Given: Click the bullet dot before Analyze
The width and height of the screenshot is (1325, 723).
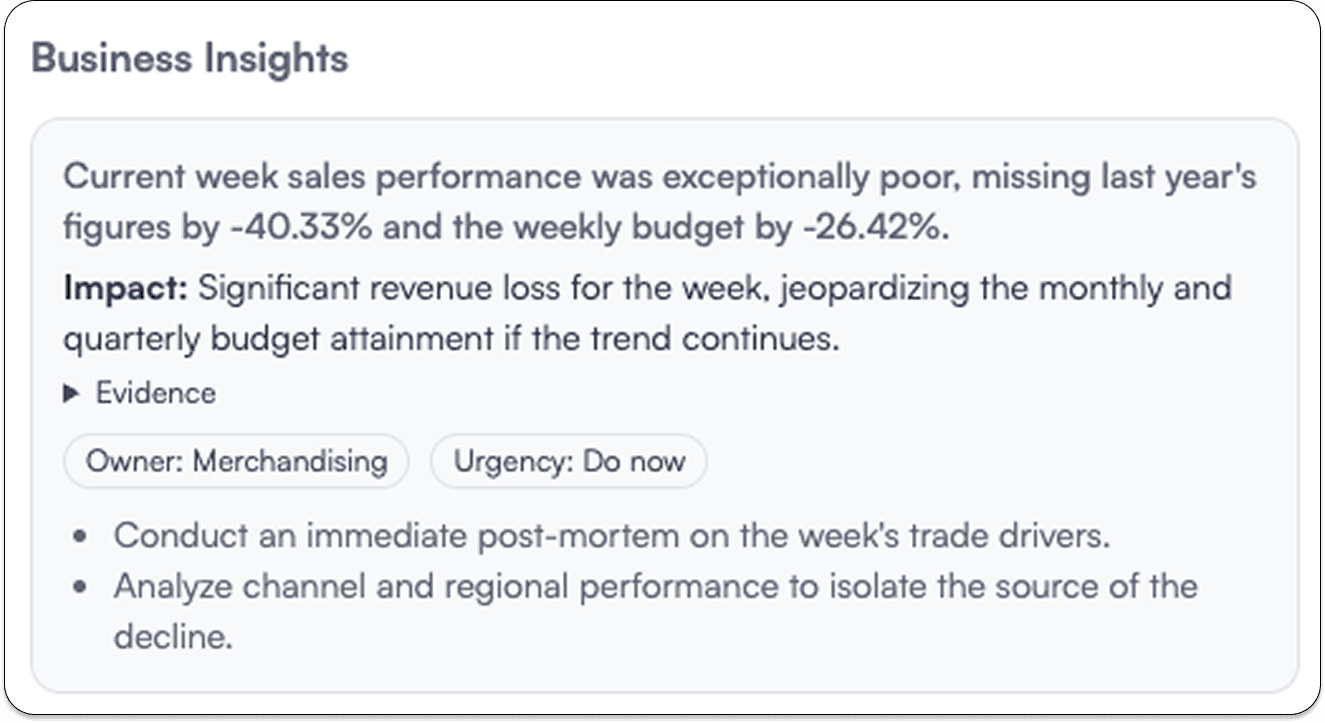Looking at the screenshot, I should tap(82, 587).
